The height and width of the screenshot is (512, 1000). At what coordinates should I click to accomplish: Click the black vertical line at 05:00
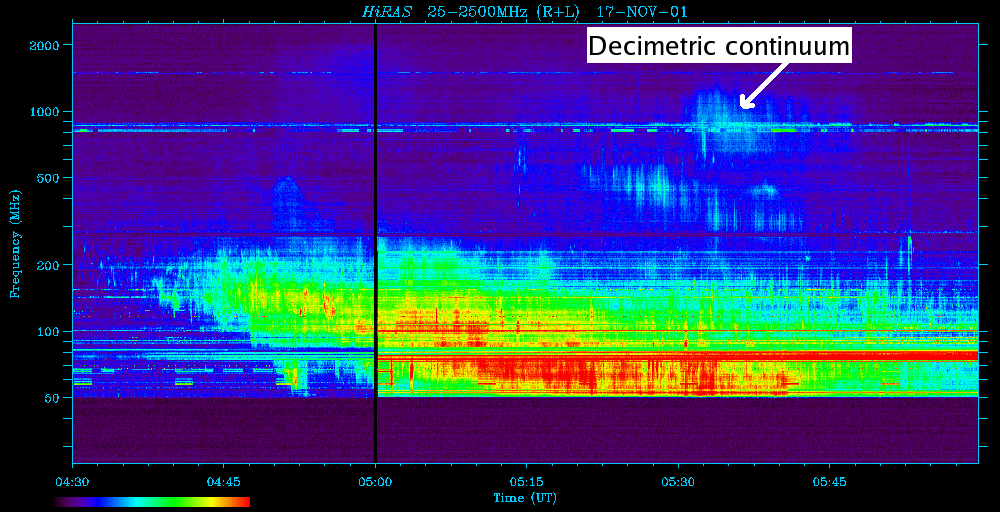pyautogui.click(x=376, y=244)
